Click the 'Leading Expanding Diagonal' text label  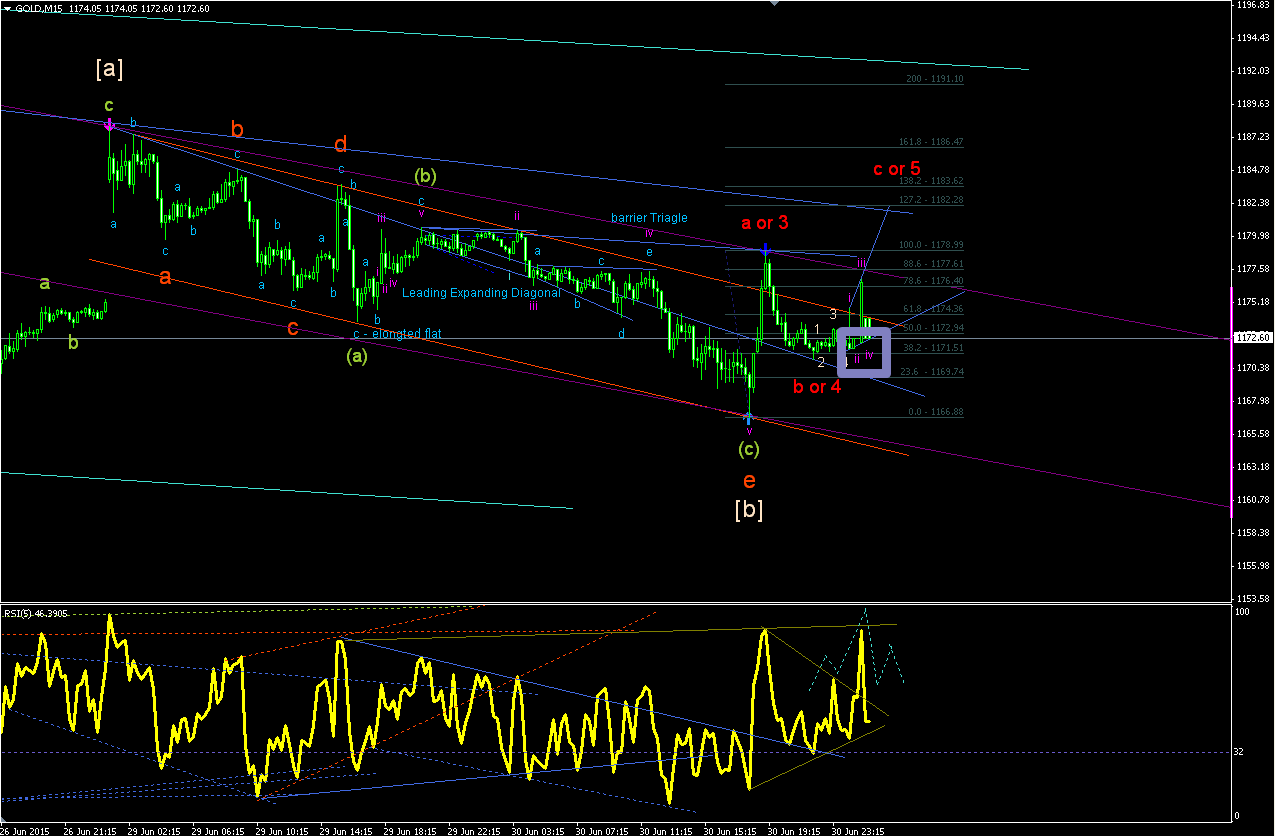point(482,293)
